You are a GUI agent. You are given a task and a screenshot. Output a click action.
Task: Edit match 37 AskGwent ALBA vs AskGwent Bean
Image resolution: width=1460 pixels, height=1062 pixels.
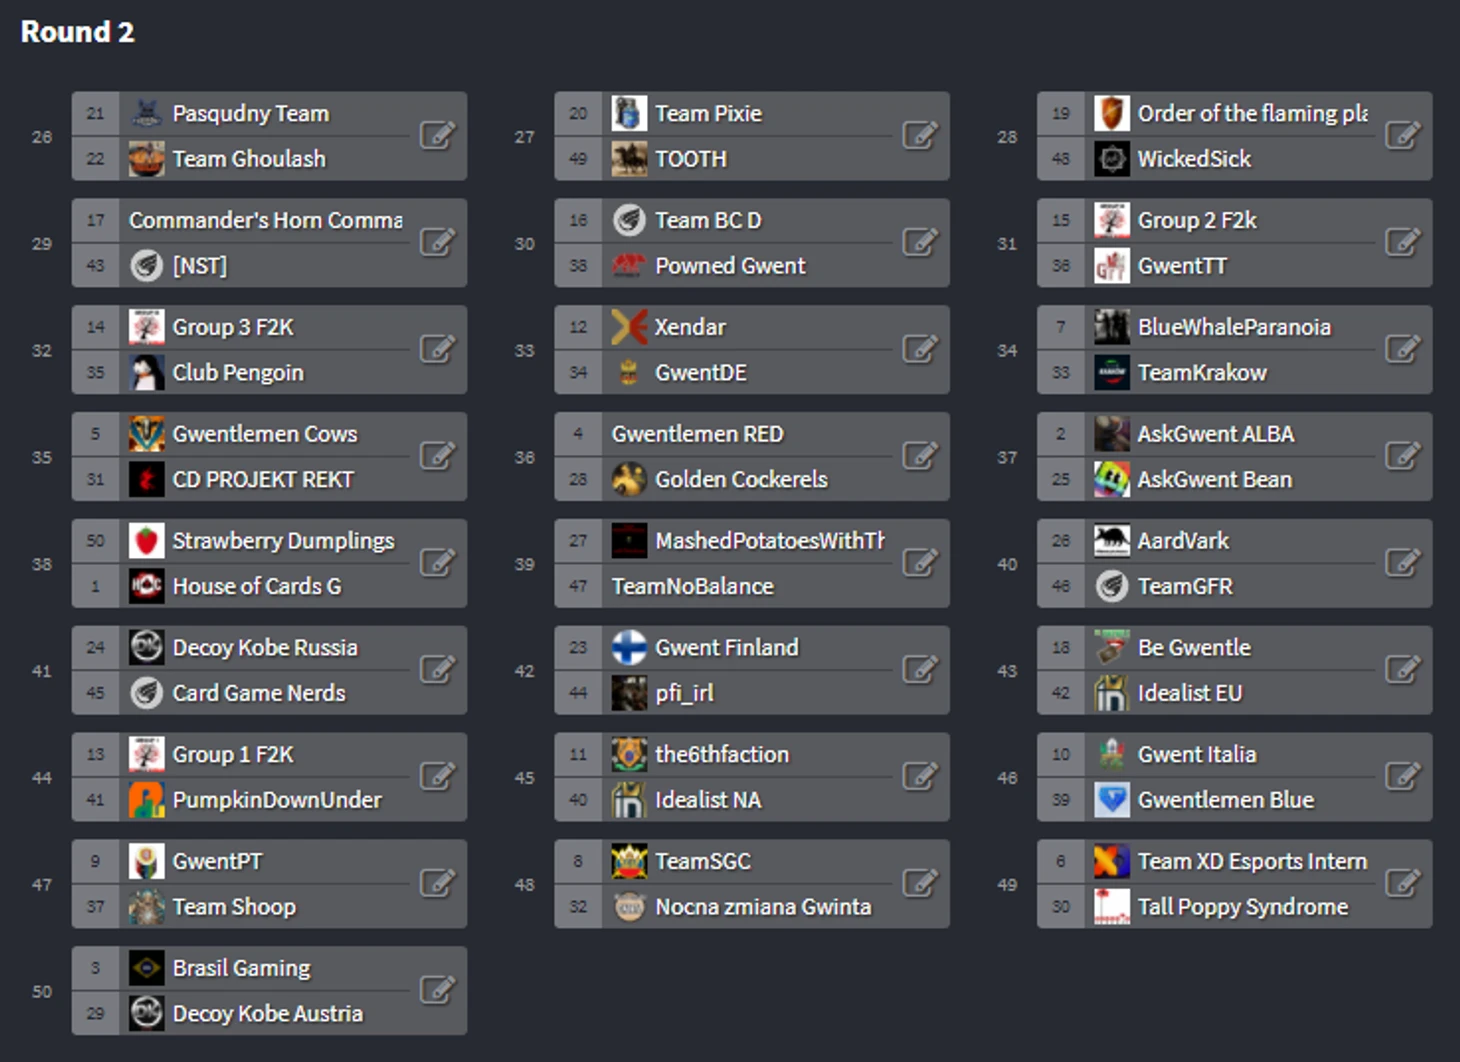pyautogui.click(x=1403, y=456)
